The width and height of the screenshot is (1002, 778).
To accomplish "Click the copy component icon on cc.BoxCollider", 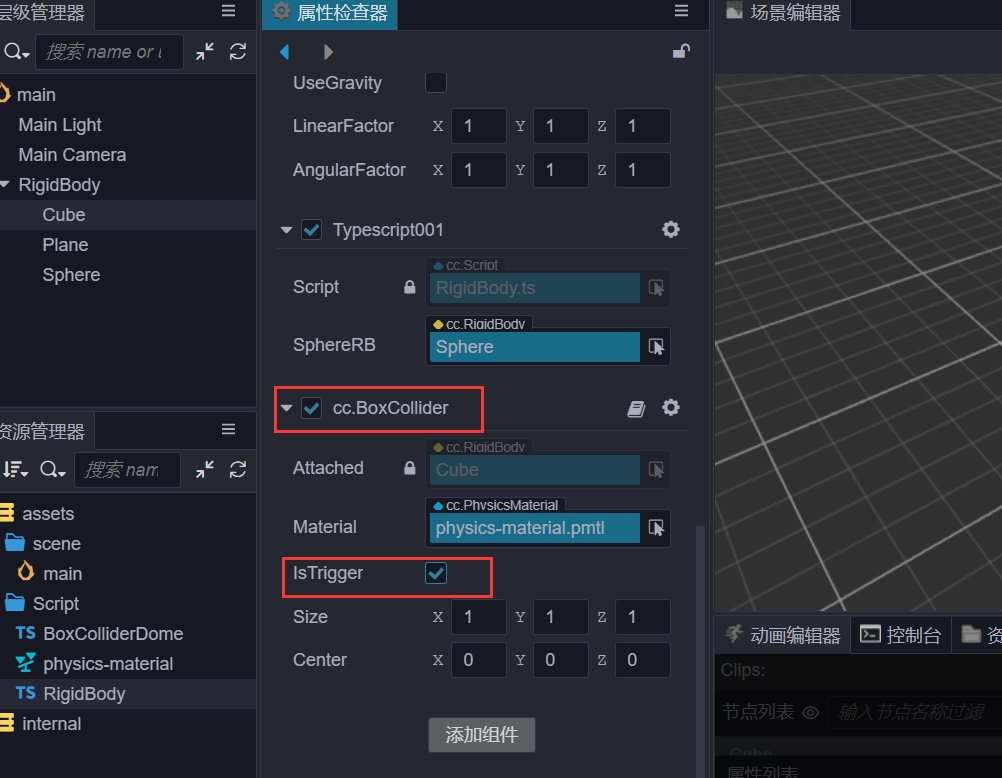I will (x=637, y=408).
